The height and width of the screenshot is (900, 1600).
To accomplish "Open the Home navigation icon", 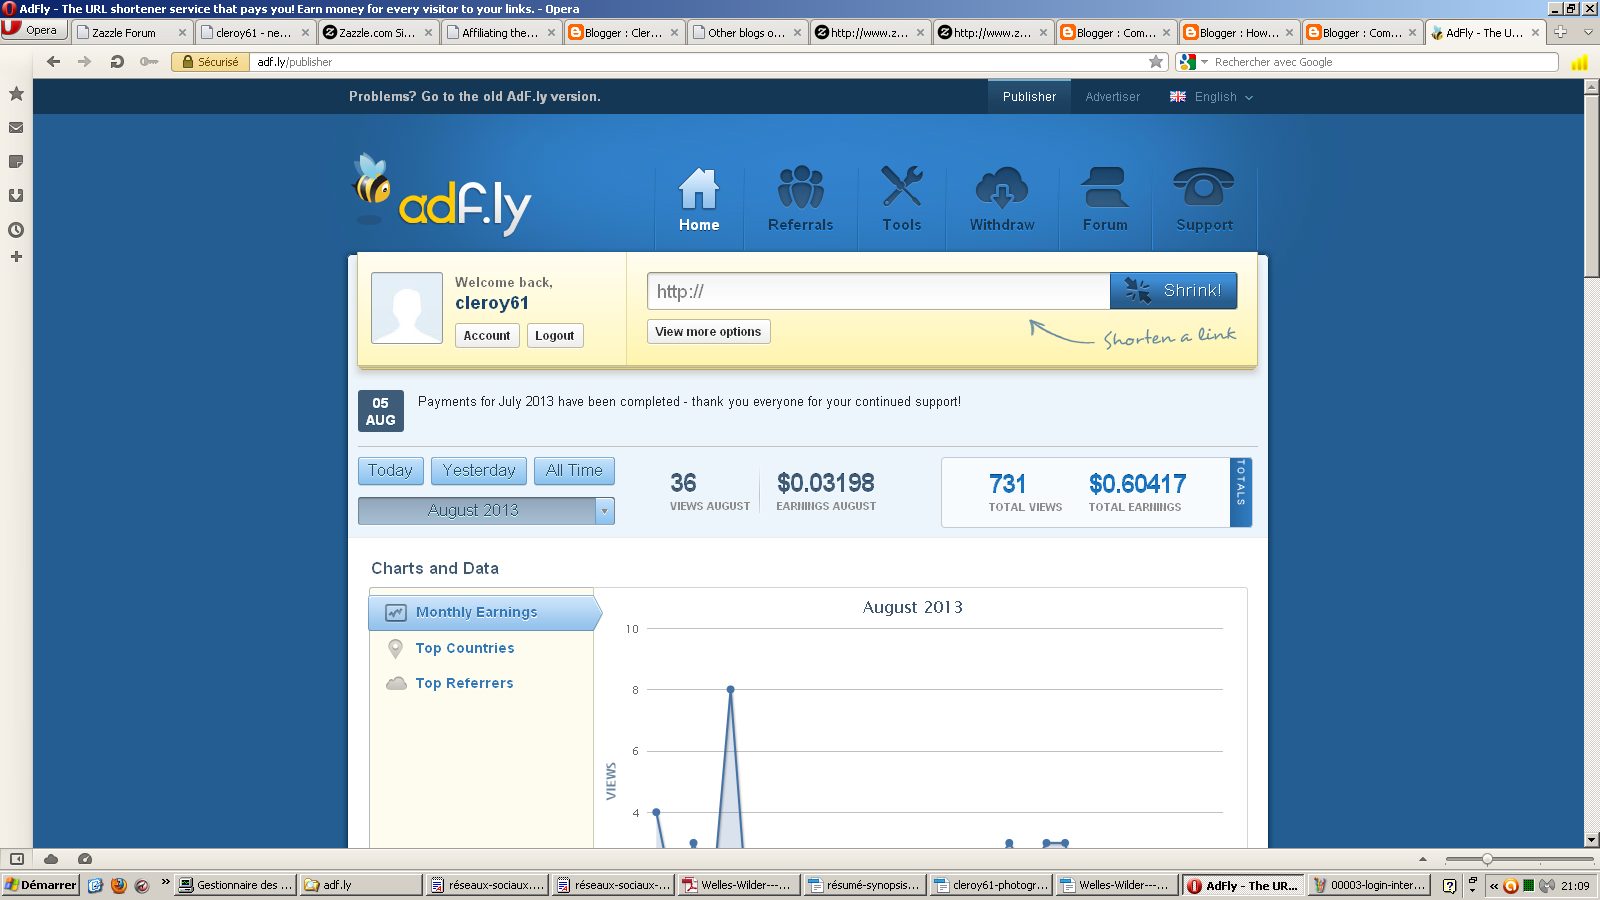I will tap(699, 188).
